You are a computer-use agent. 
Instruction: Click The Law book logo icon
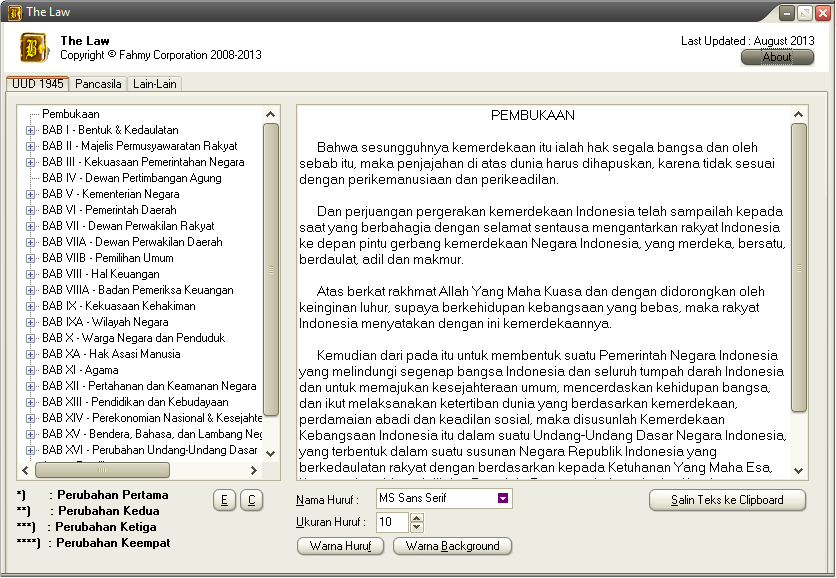pyautogui.click(x=34, y=47)
